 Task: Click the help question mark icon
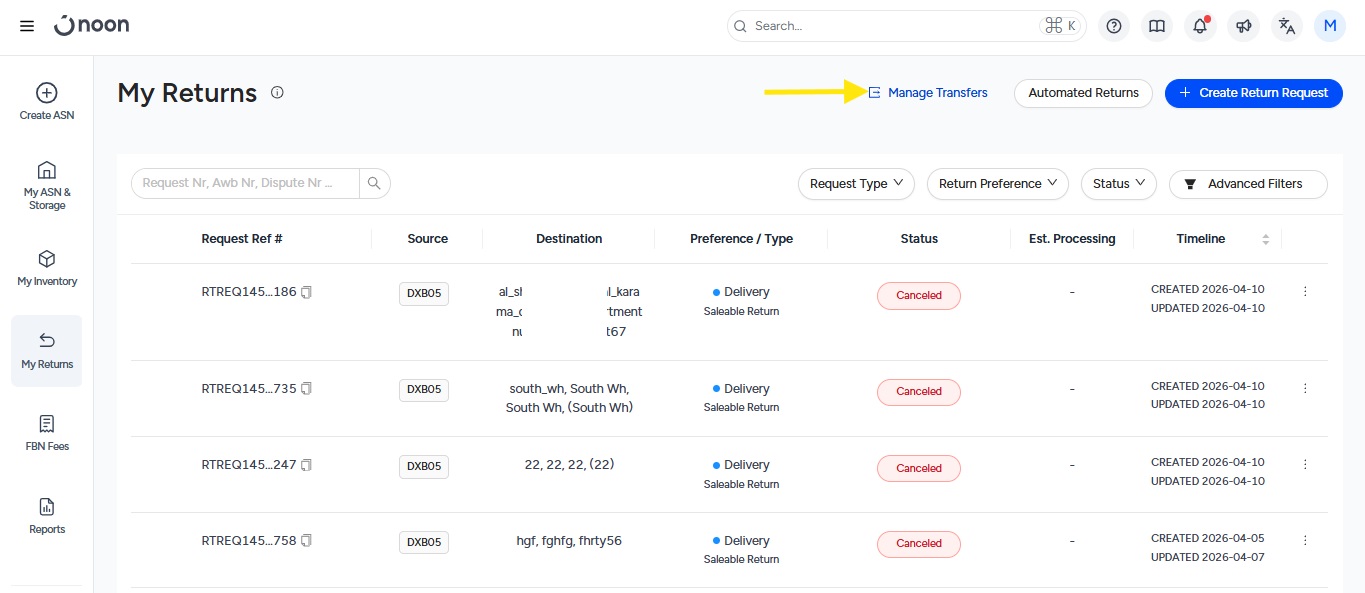1114,26
